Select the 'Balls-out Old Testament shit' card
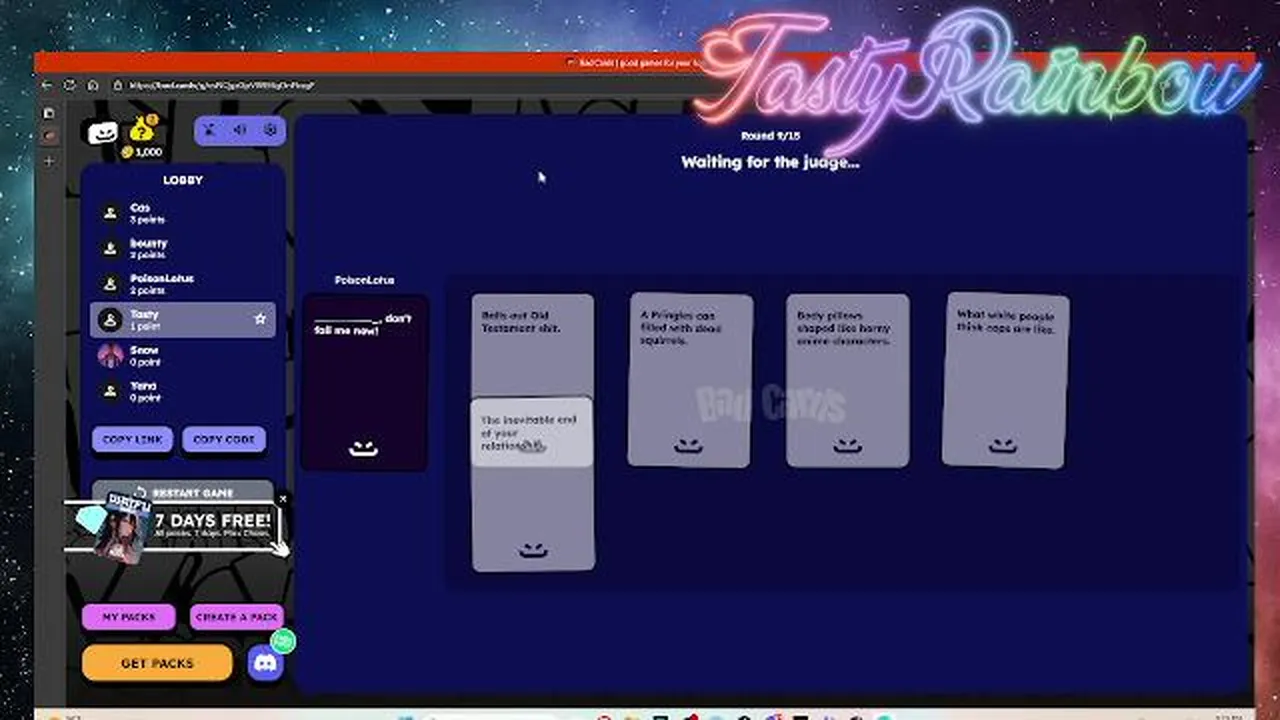Viewport: 1280px width, 720px height. click(532, 346)
